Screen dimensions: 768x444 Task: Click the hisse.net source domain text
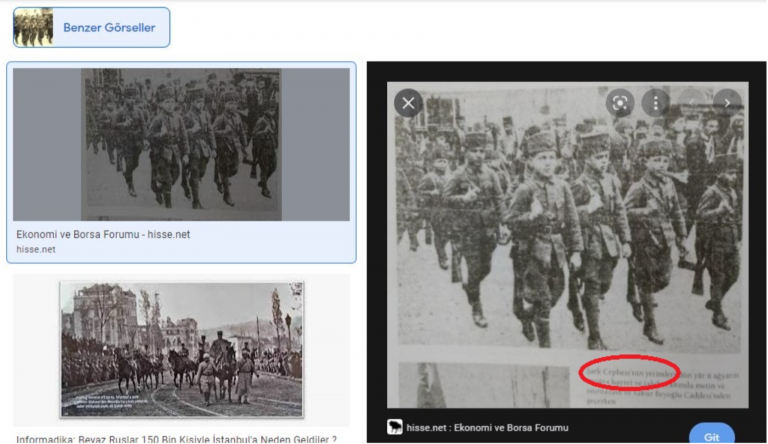pos(36,249)
